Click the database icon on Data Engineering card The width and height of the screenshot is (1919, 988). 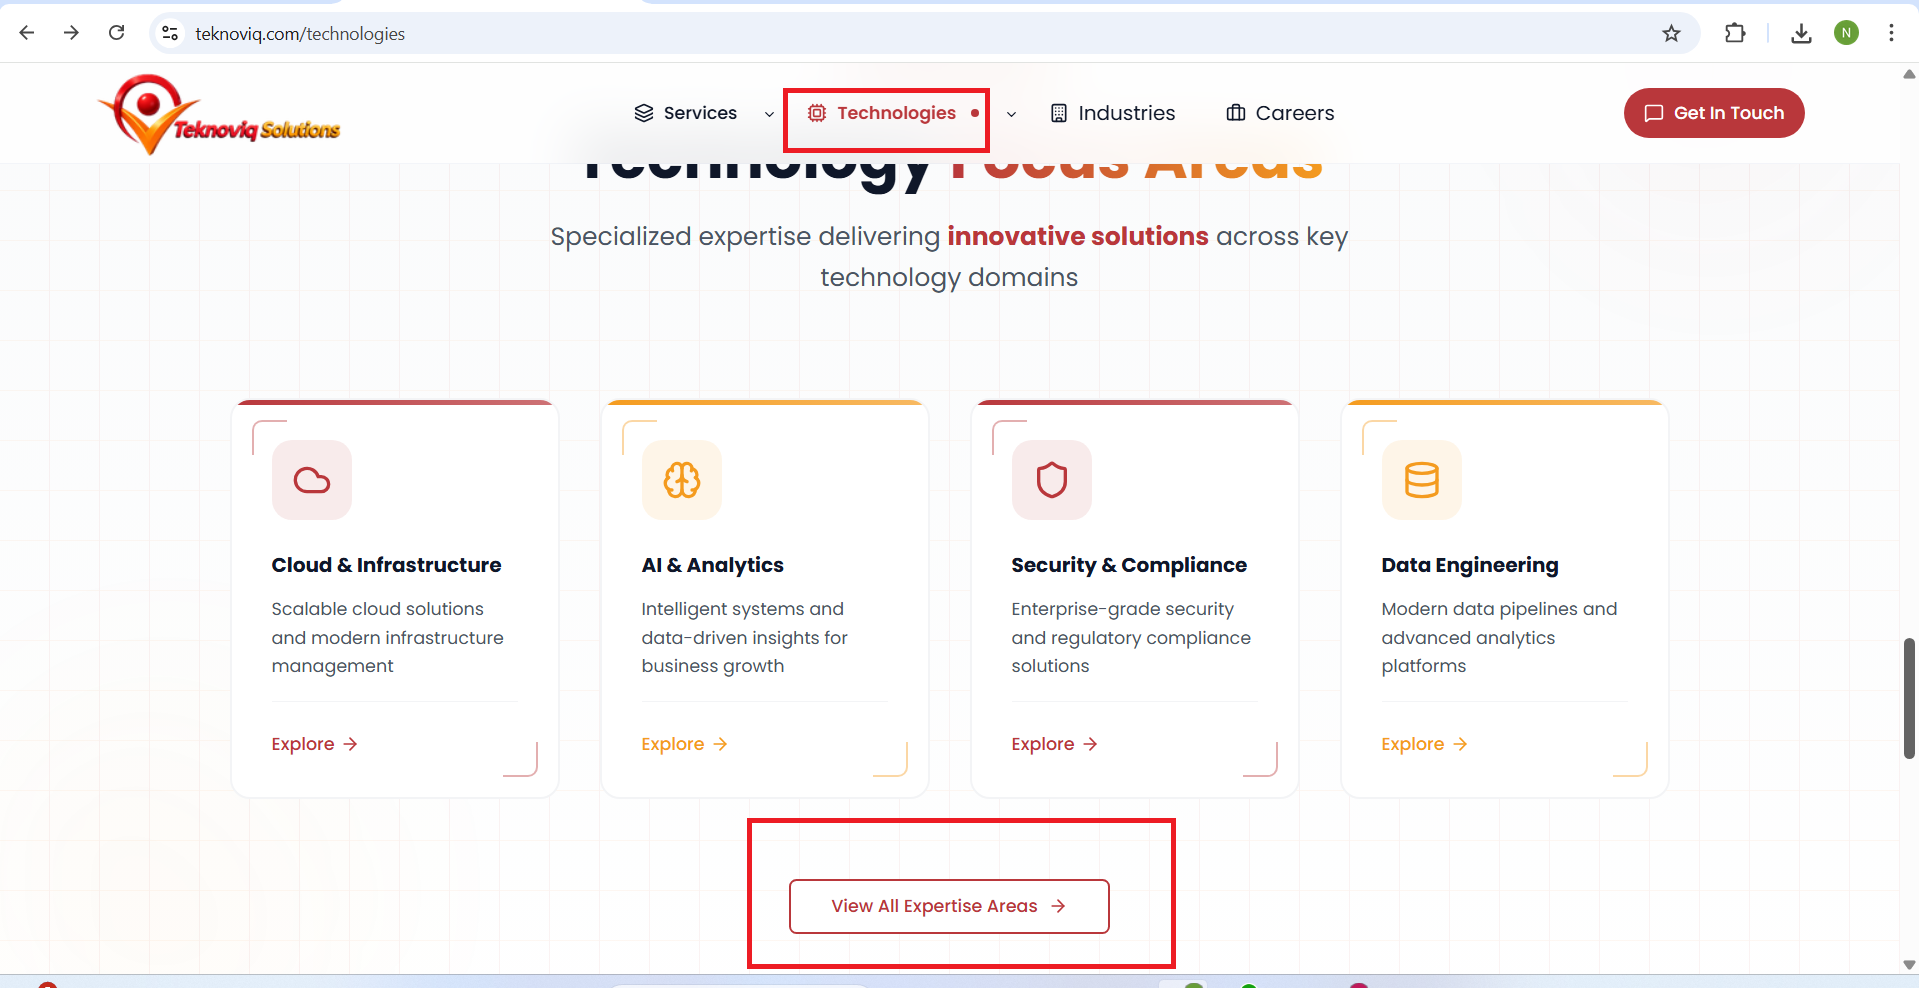(x=1421, y=480)
